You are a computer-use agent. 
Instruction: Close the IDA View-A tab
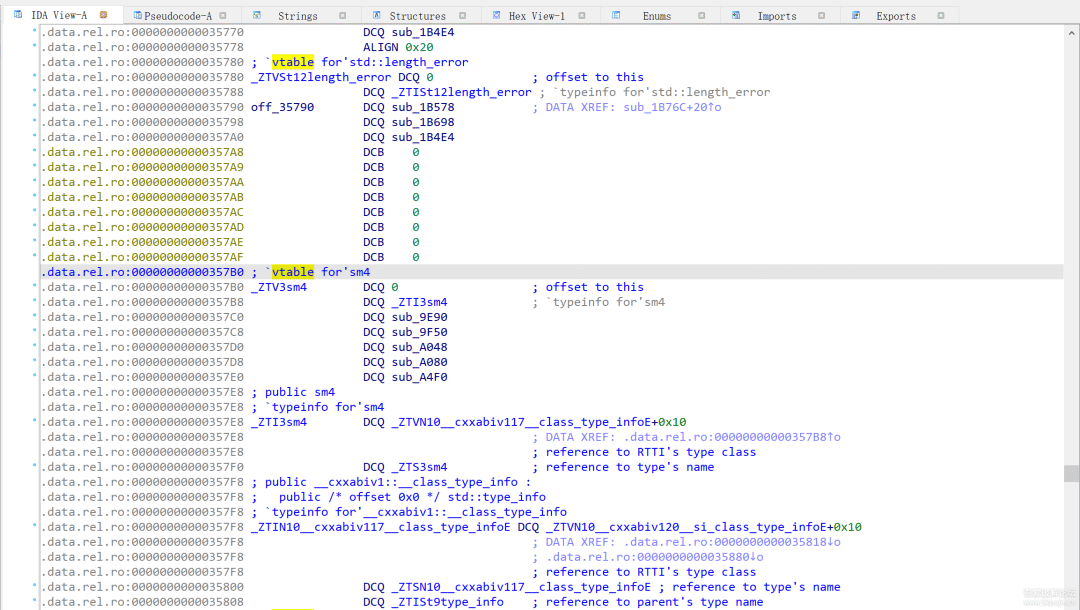tap(103, 15)
